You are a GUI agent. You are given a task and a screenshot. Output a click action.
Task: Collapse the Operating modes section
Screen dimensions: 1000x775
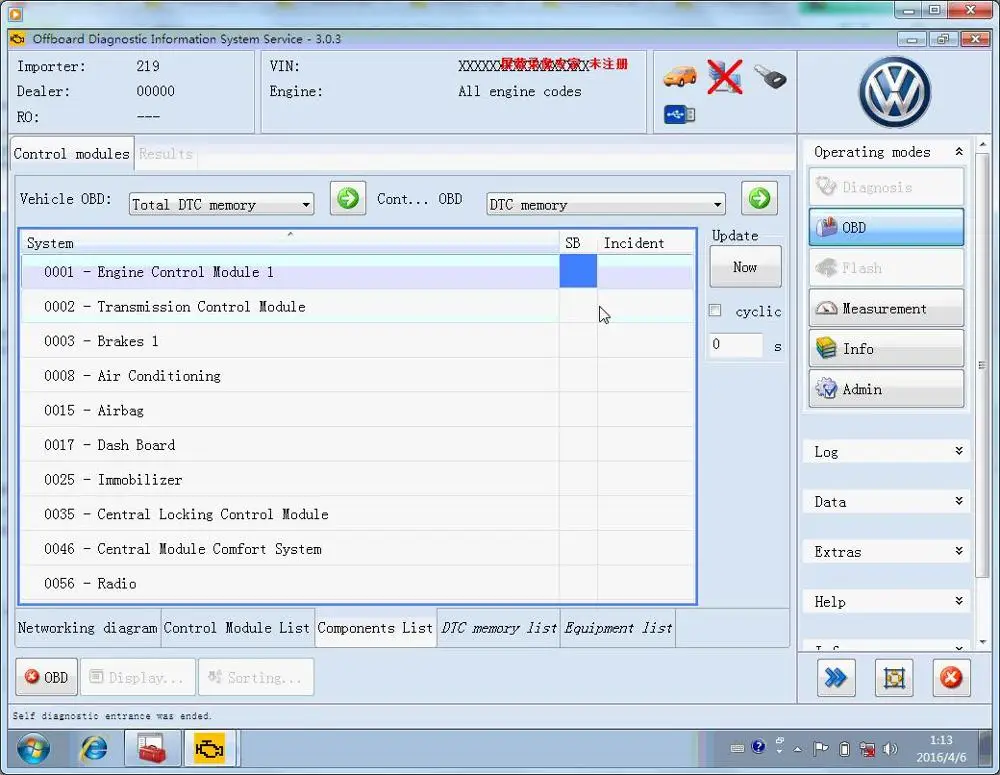coord(959,152)
